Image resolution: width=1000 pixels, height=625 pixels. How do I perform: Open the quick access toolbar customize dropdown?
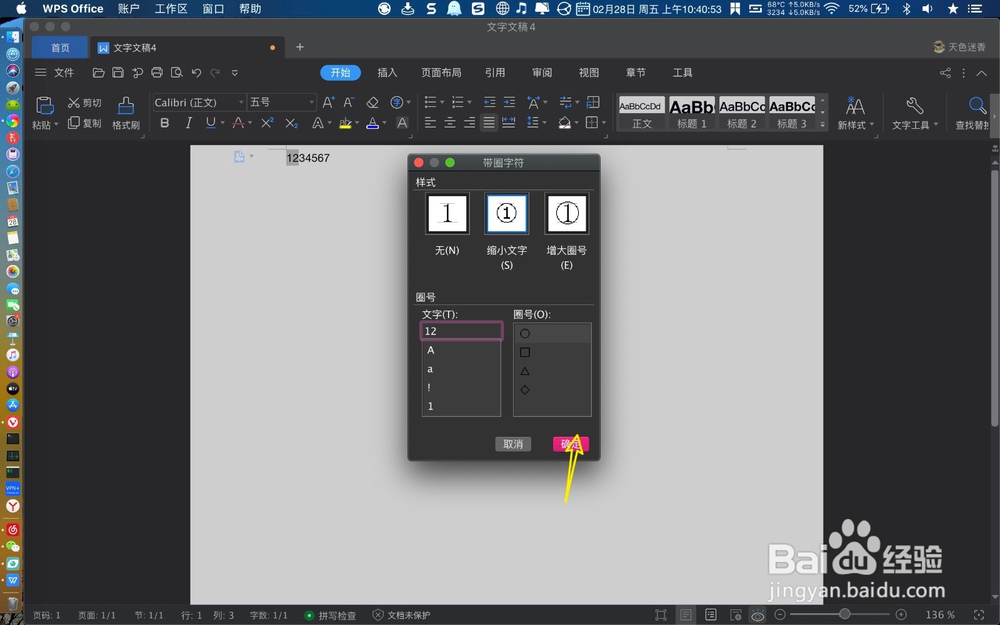[x=235, y=73]
